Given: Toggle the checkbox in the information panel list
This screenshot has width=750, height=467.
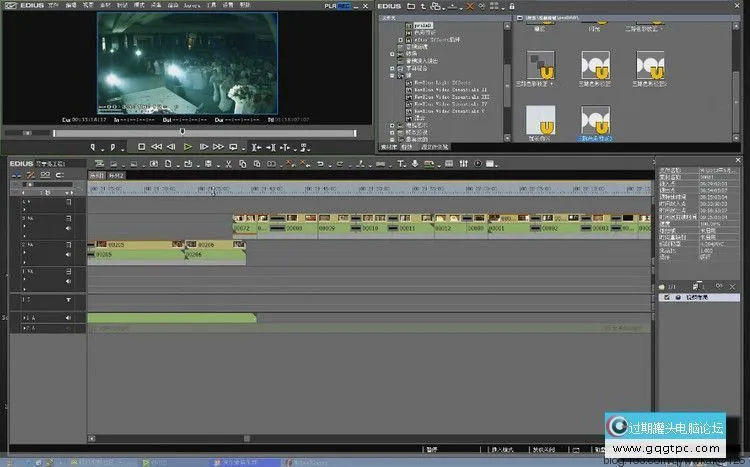Looking at the screenshot, I should [667, 298].
